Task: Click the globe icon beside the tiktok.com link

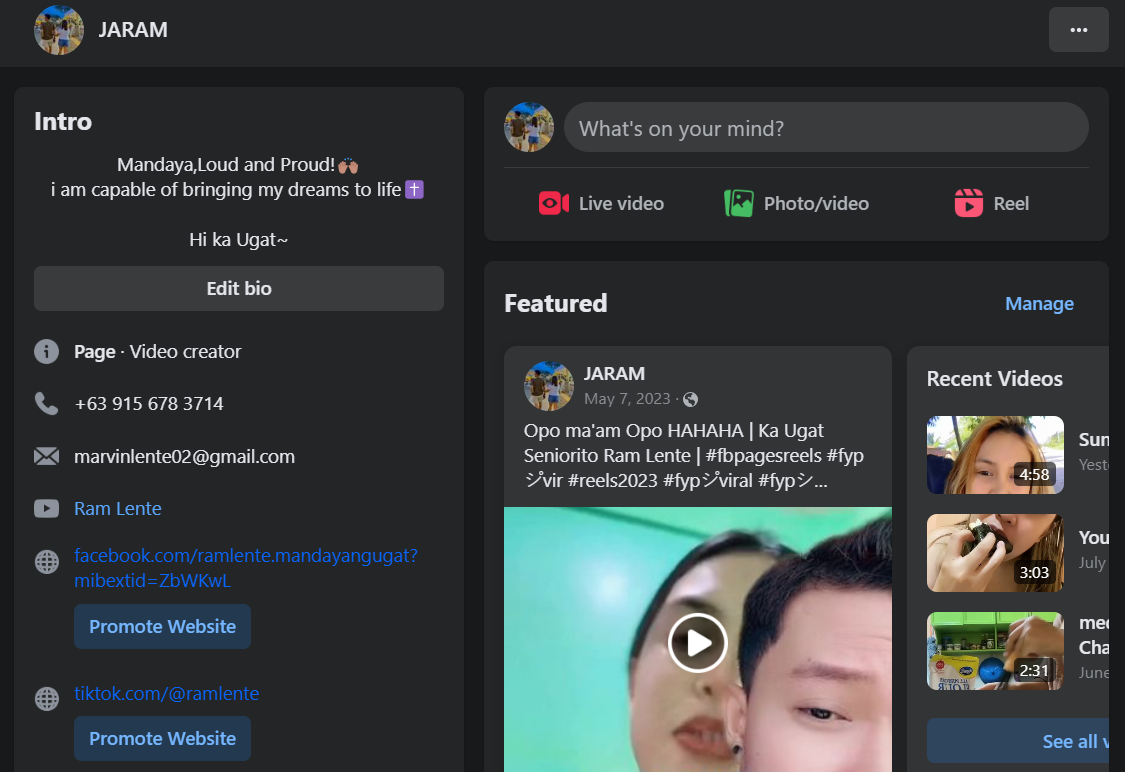Action: 47,698
